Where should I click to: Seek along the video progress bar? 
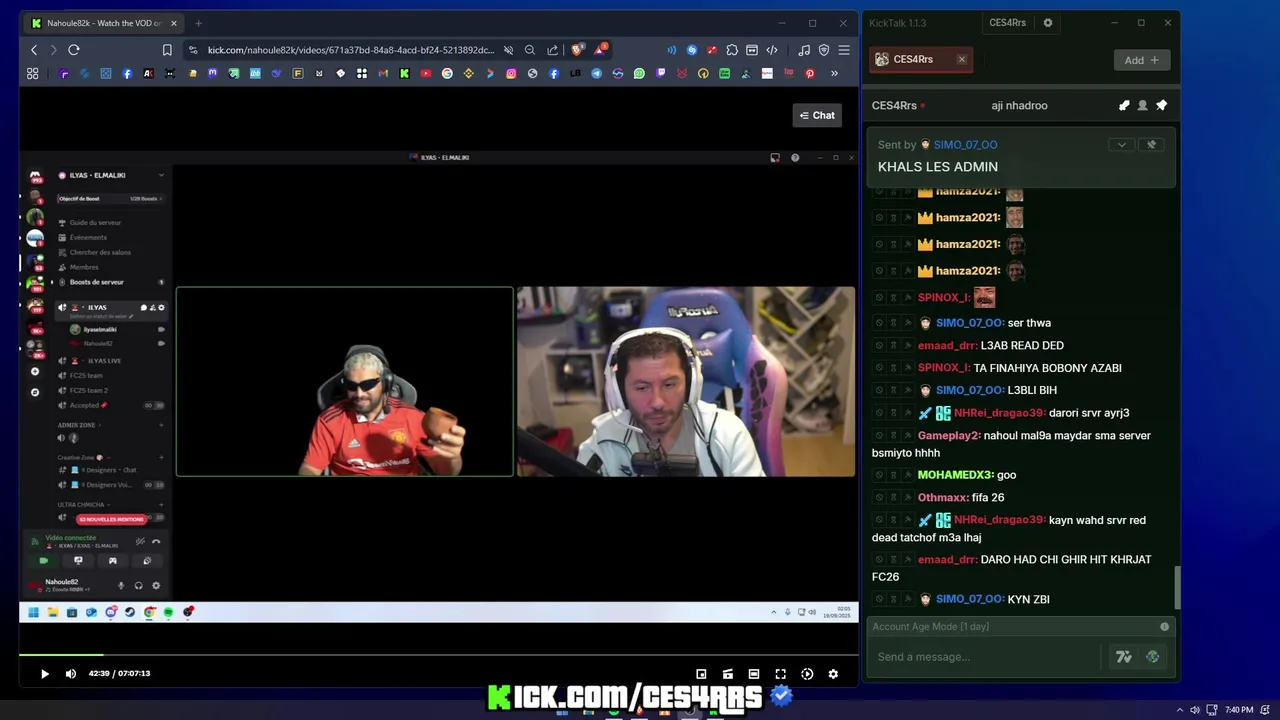click(x=438, y=655)
